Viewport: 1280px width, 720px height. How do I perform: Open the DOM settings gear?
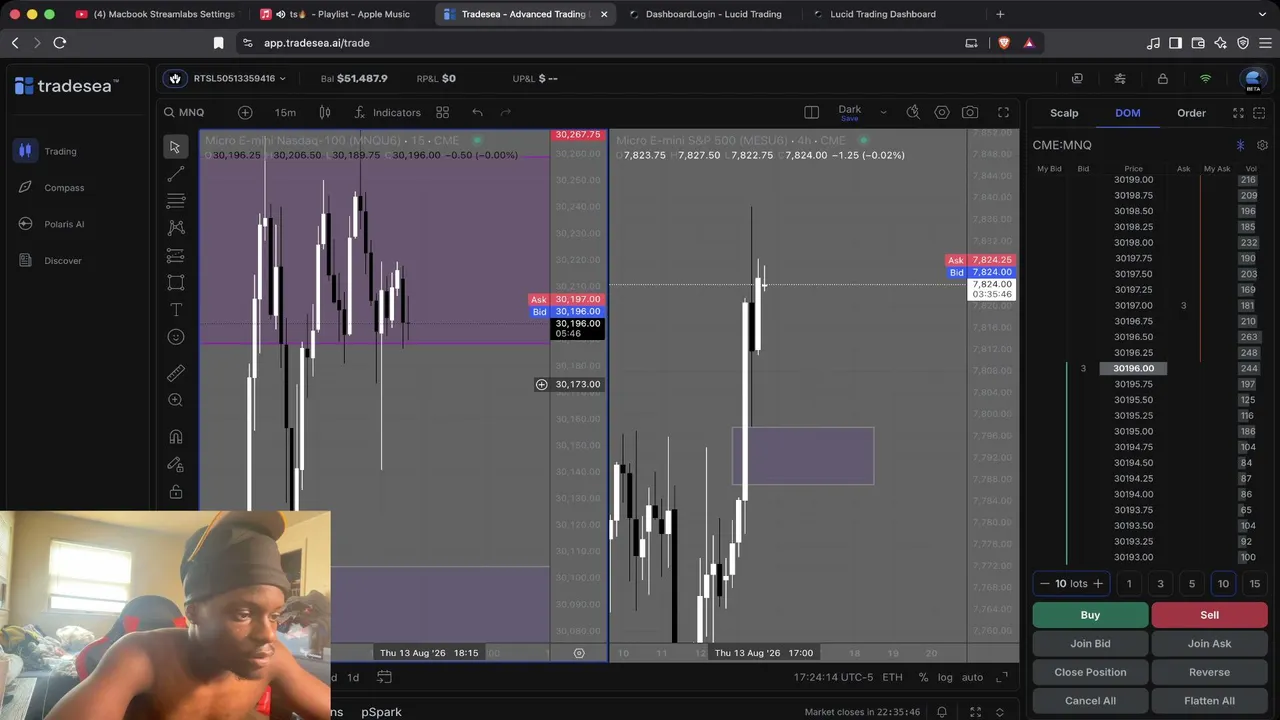click(1262, 145)
